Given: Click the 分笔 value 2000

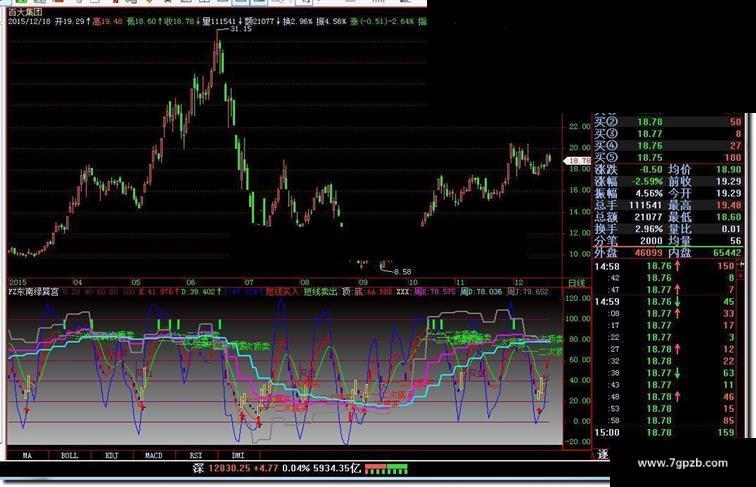Looking at the screenshot, I should pyautogui.click(x=651, y=241).
